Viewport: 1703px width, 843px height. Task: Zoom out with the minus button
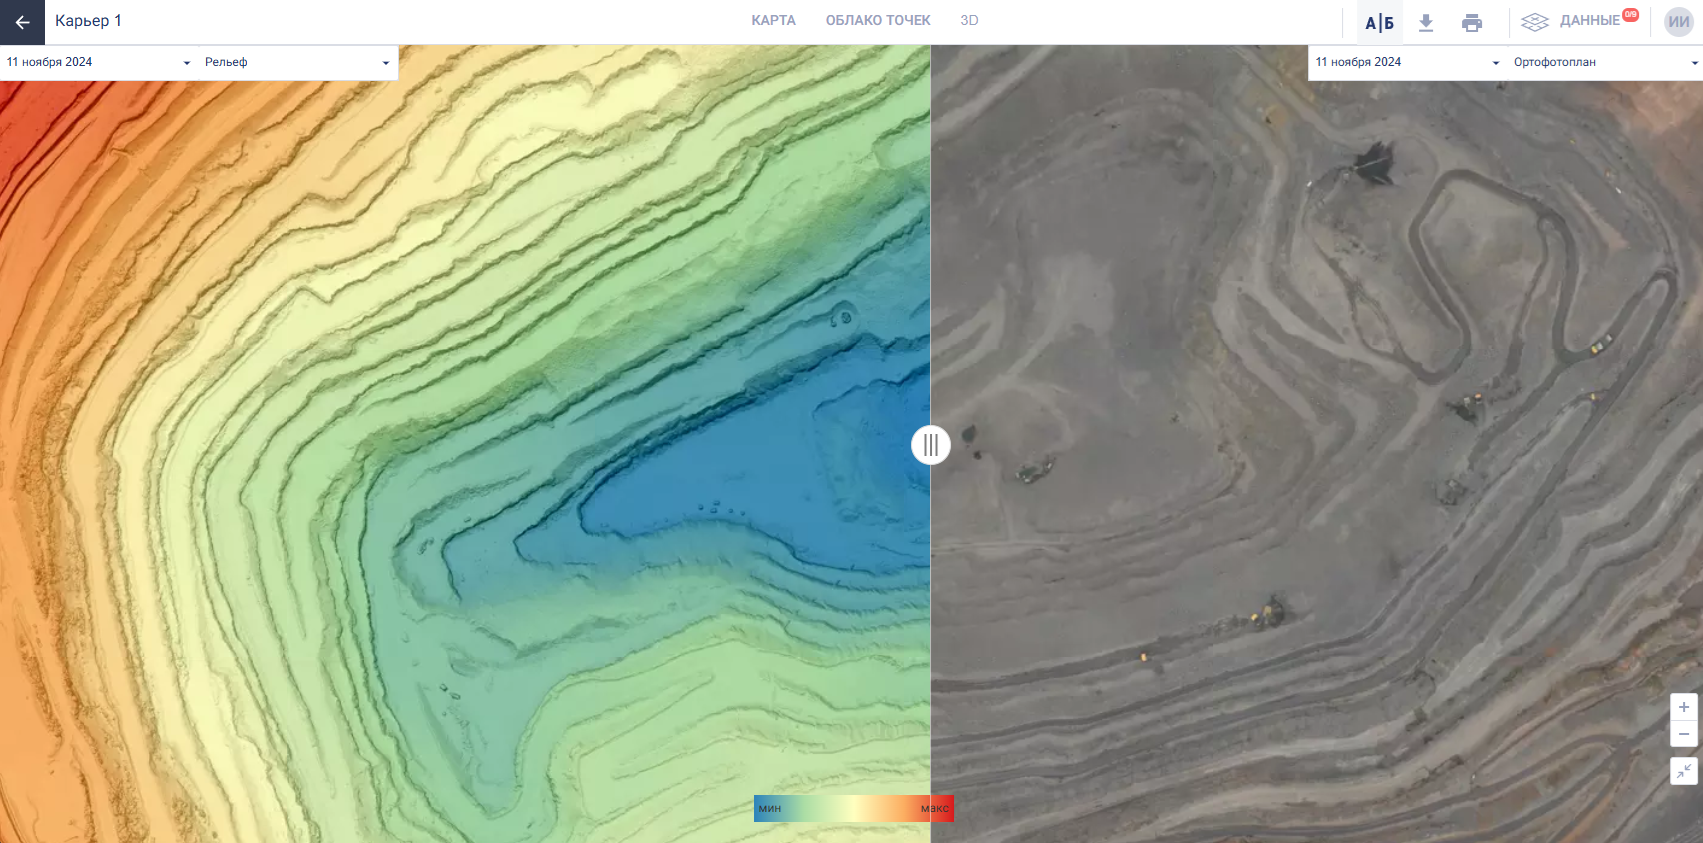1684,734
